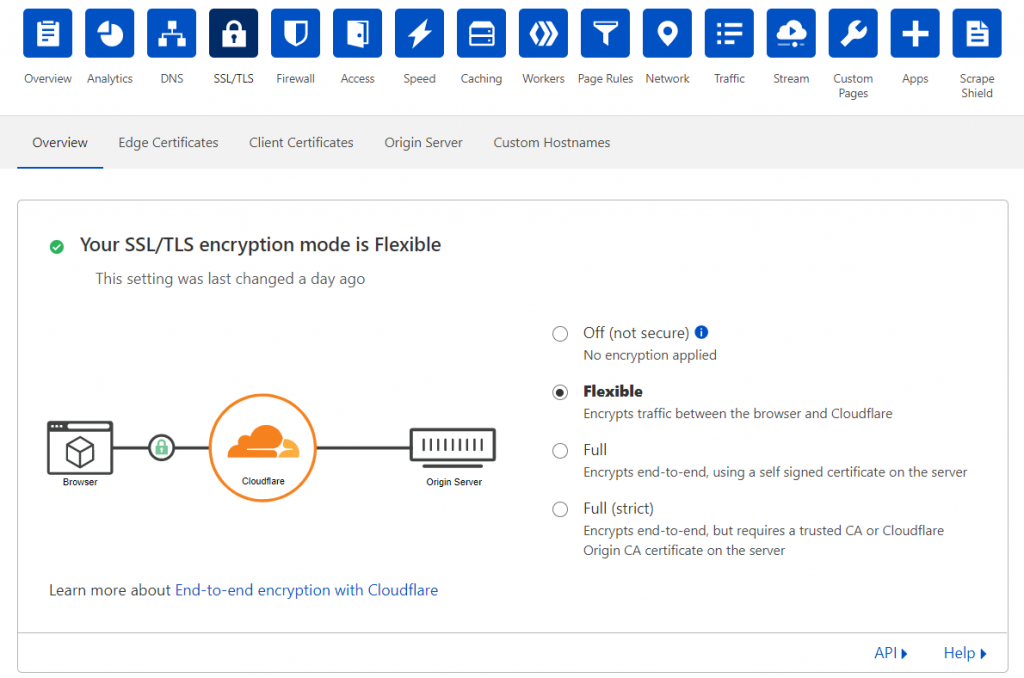Screen dimensions: 1024x678
Task: Go to the Custom Hostnames tab
Action: click(x=551, y=143)
